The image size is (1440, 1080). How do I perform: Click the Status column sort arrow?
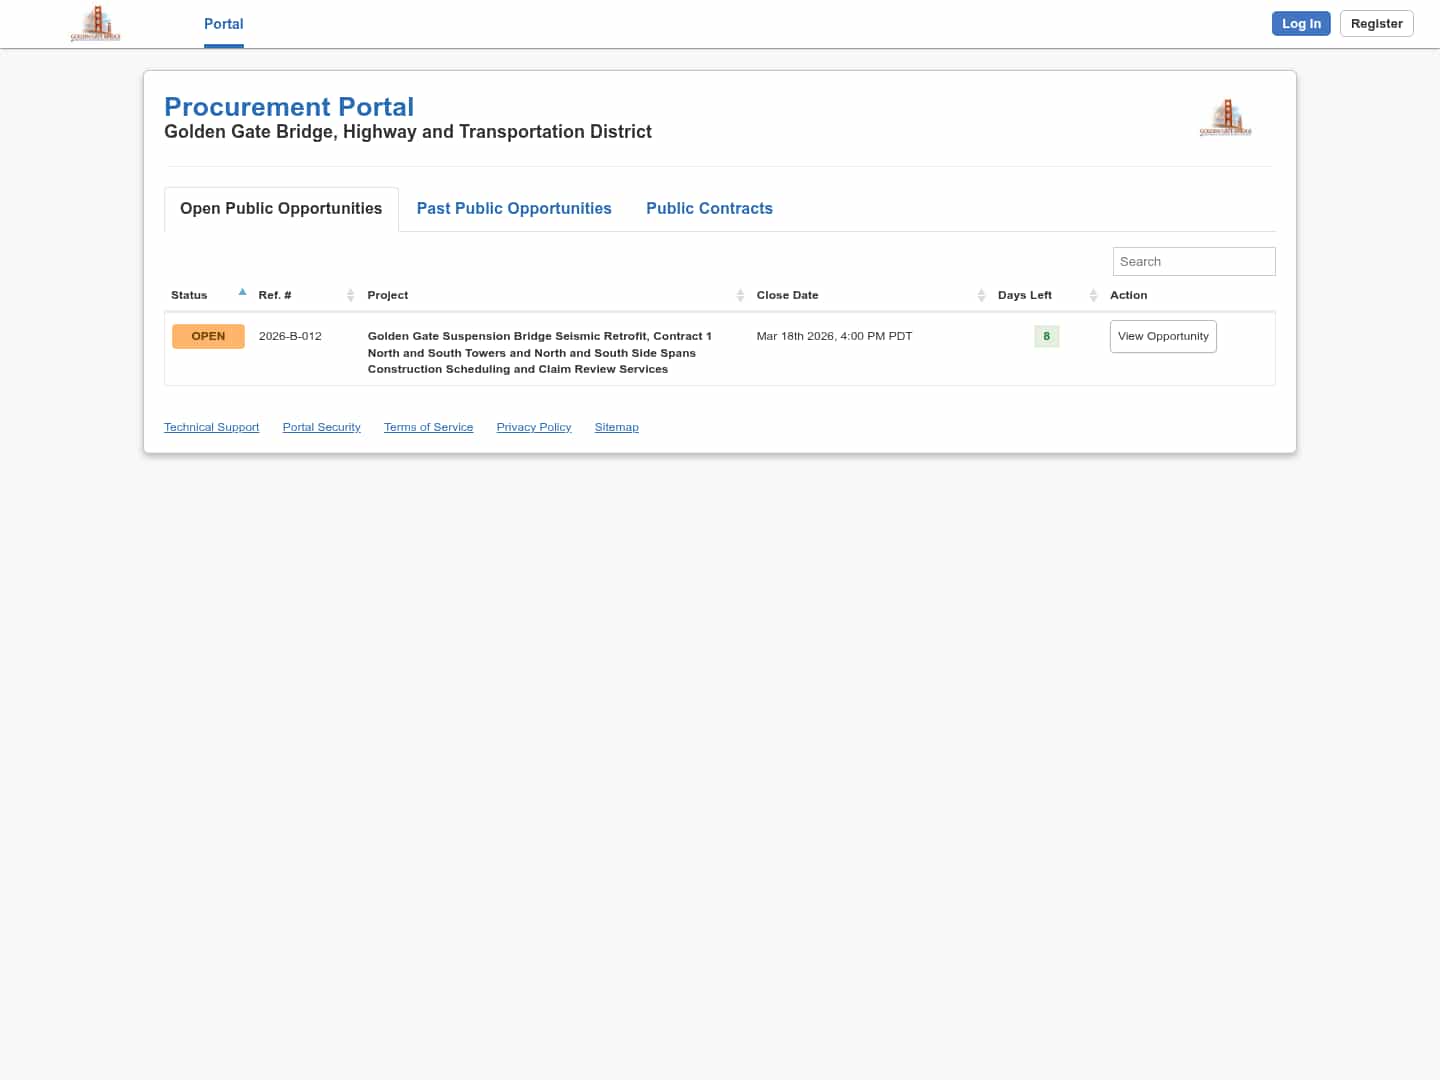(x=242, y=293)
